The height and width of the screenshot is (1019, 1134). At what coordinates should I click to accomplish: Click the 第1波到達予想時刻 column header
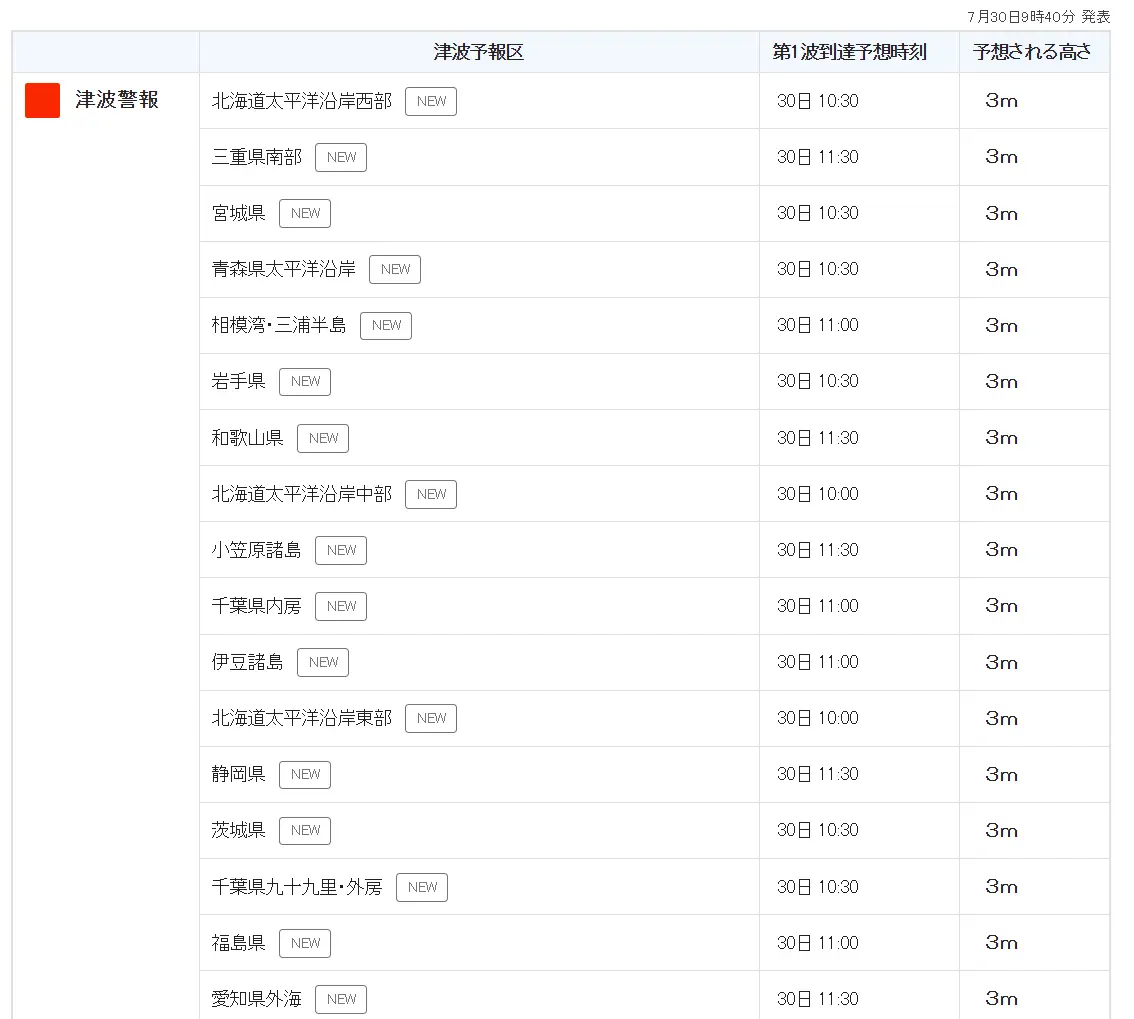849,52
